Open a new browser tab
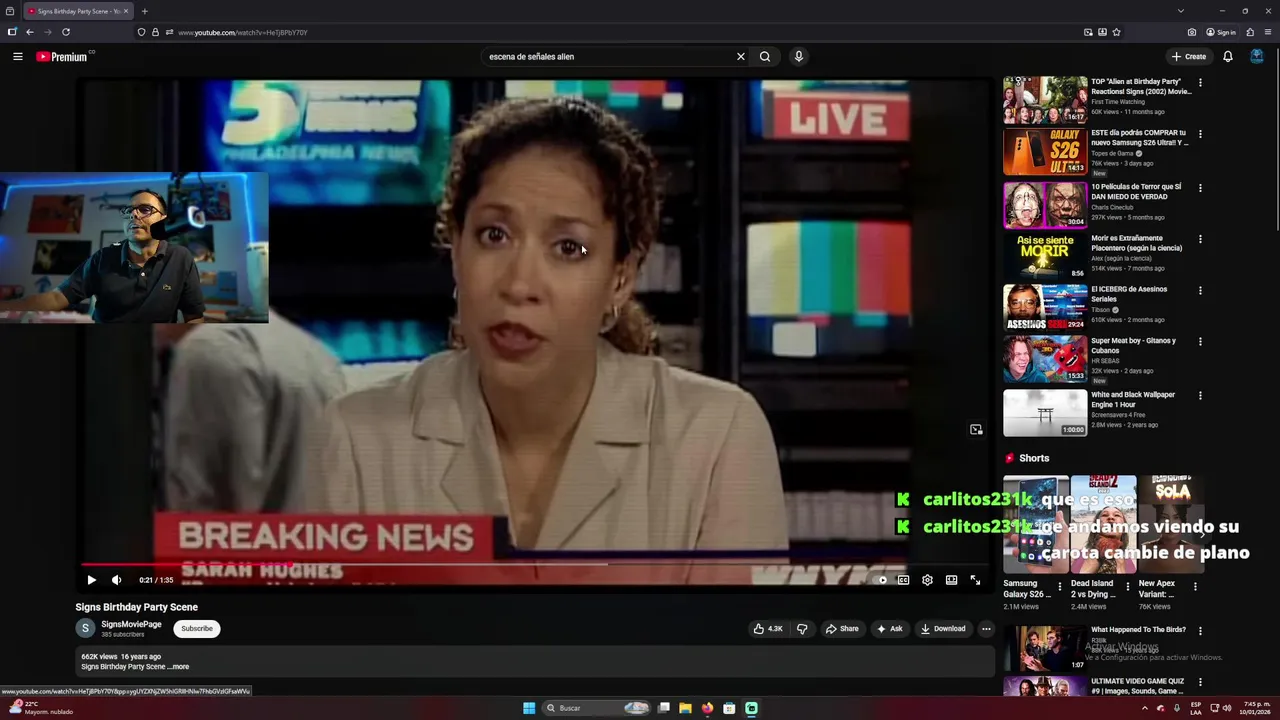Viewport: 1280px width, 720px height. pyautogui.click(x=144, y=11)
